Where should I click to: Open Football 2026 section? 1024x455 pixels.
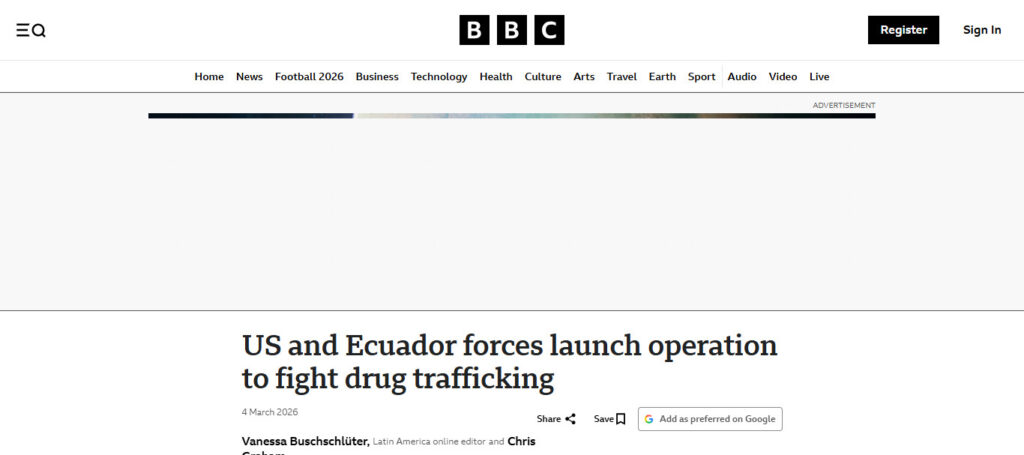coord(309,76)
